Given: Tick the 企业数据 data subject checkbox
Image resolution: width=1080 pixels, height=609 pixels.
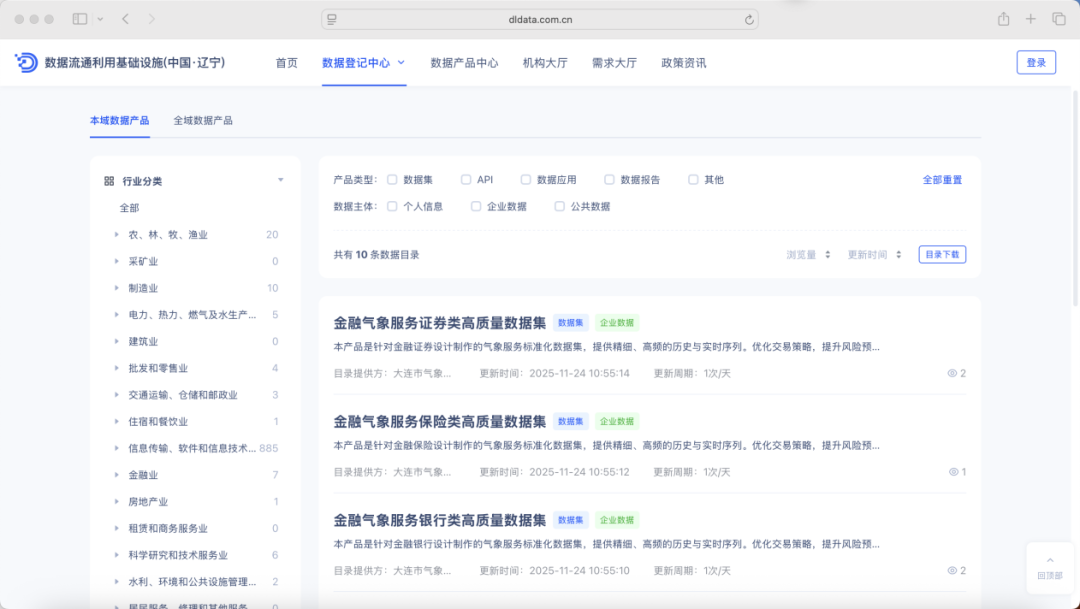Looking at the screenshot, I should [x=476, y=207].
